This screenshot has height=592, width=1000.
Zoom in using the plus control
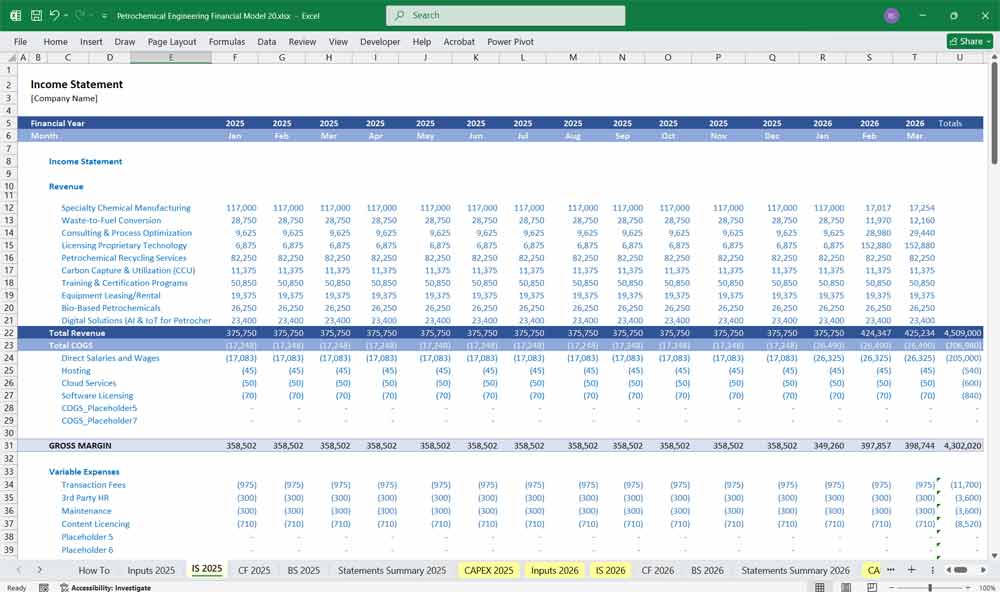pos(966,587)
